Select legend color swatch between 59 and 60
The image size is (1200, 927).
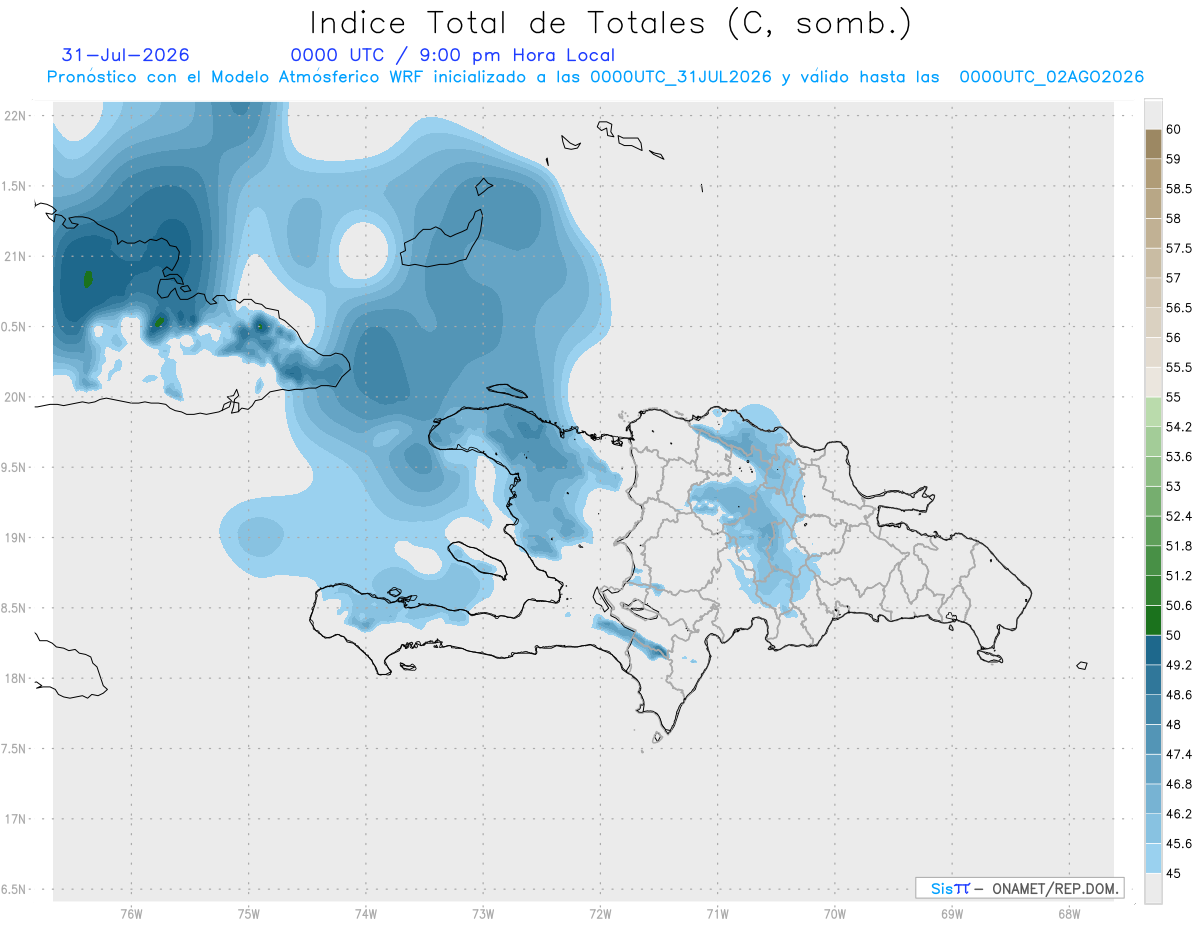(x=1153, y=145)
